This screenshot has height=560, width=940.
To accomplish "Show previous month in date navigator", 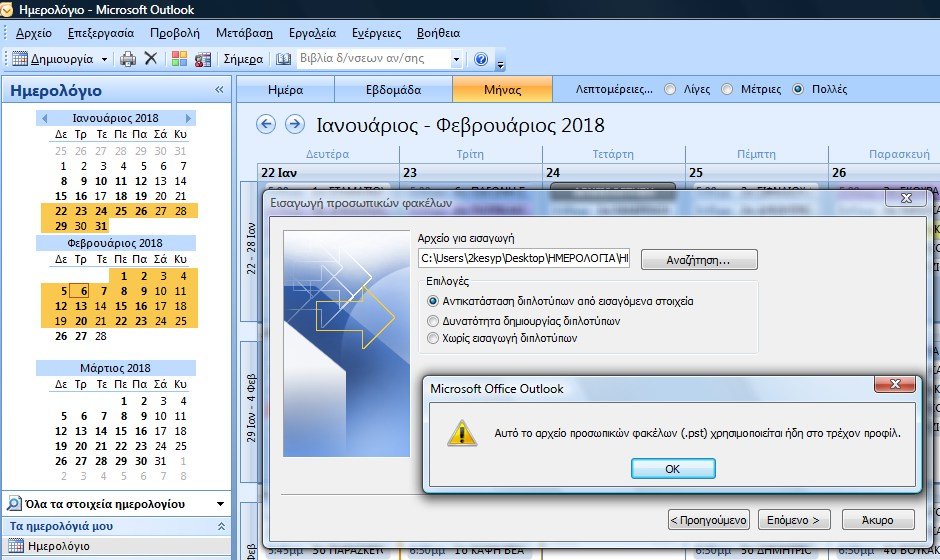I will [x=44, y=118].
